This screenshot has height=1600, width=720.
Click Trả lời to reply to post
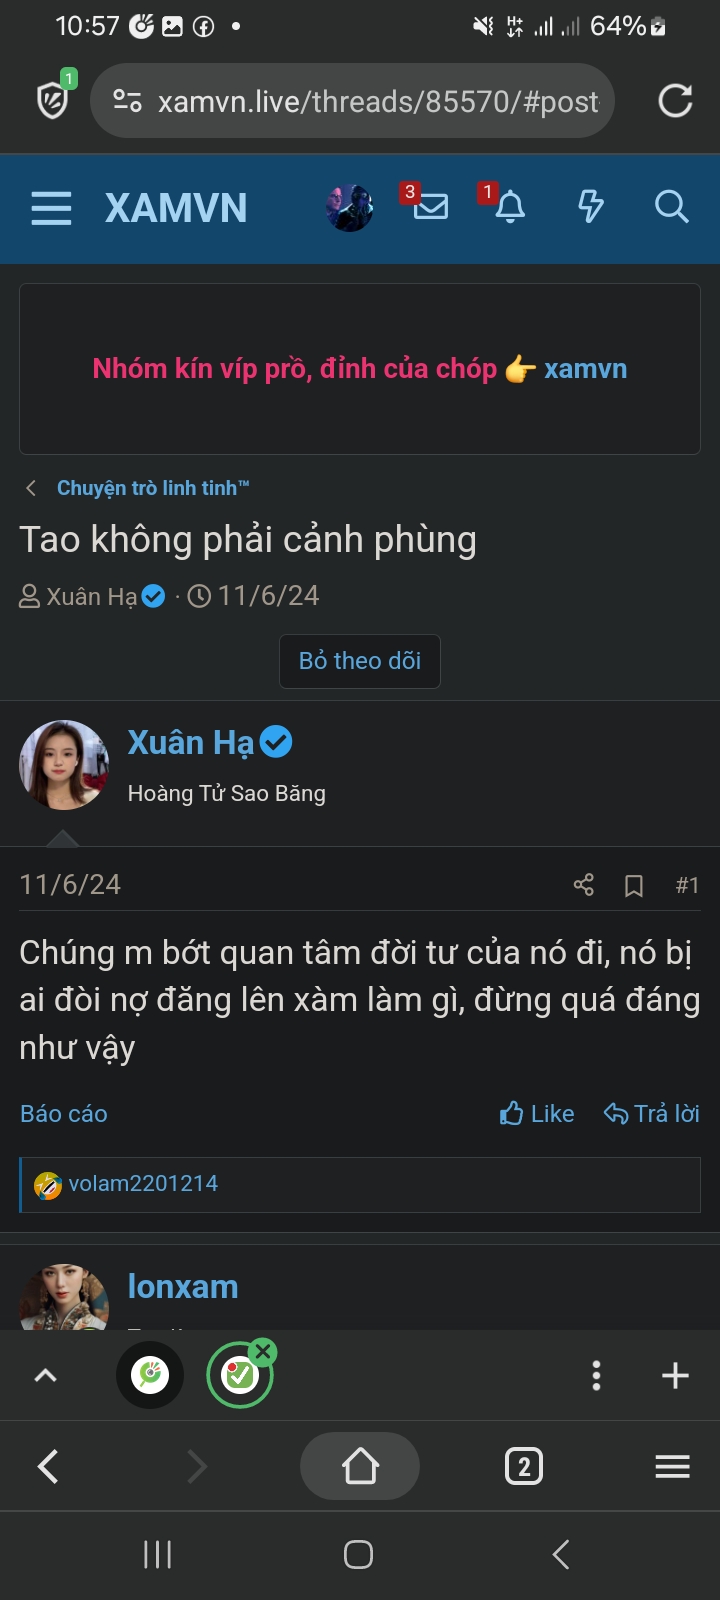pos(652,1114)
